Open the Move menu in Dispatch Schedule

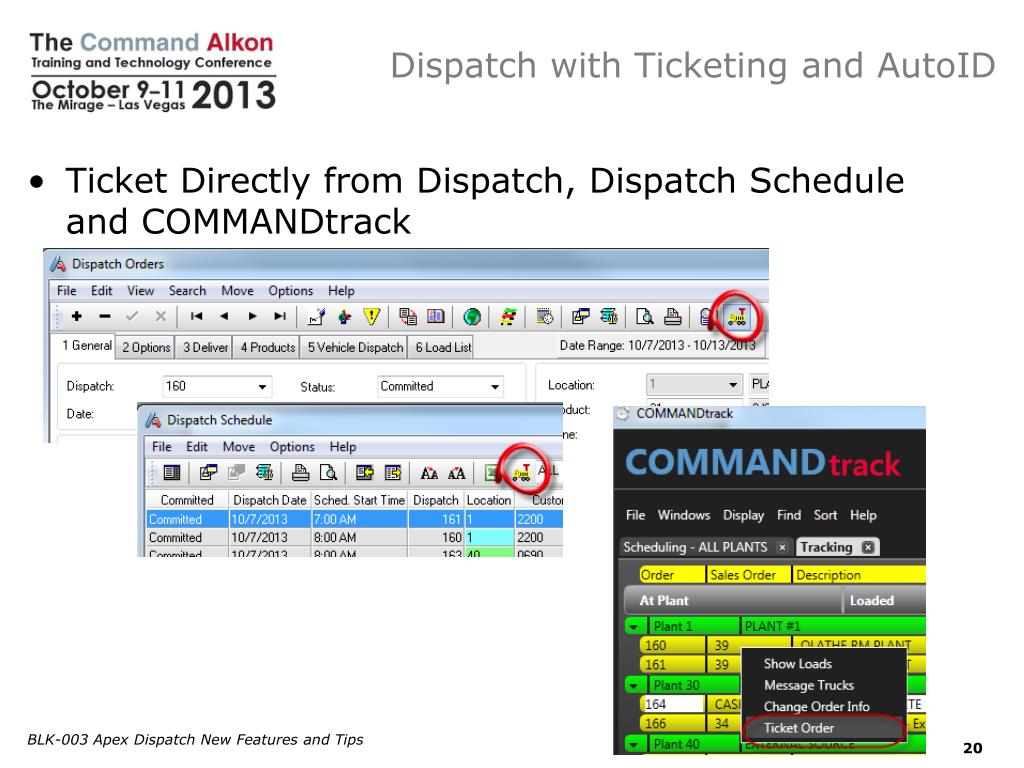pyautogui.click(x=238, y=447)
